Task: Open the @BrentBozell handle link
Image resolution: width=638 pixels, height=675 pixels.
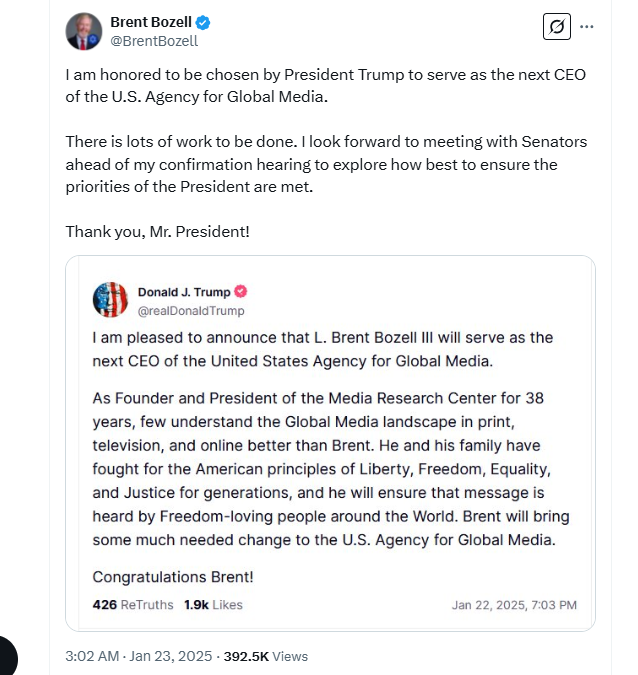Action: coord(154,41)
